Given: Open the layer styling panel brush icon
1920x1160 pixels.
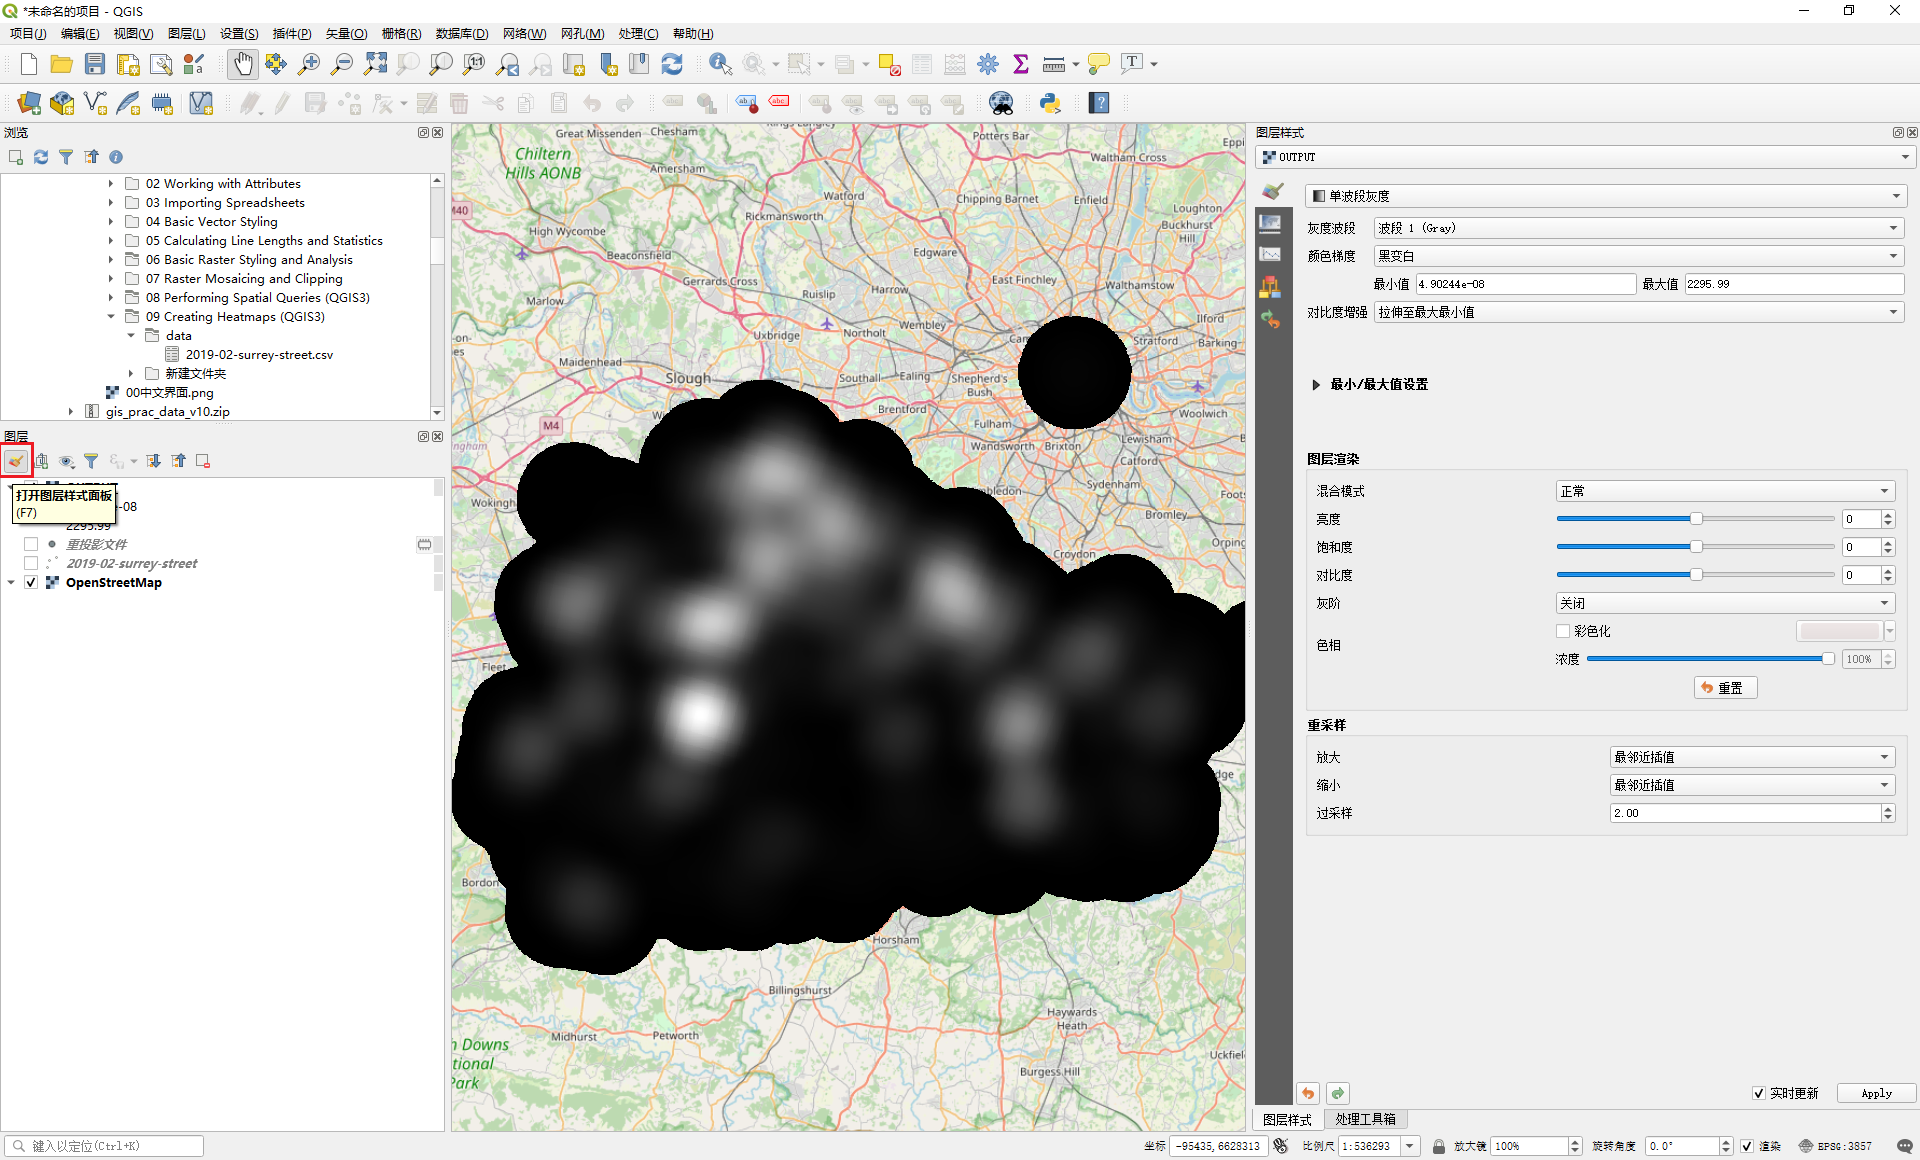Looking at the screenshot, I should coord(16,461).
